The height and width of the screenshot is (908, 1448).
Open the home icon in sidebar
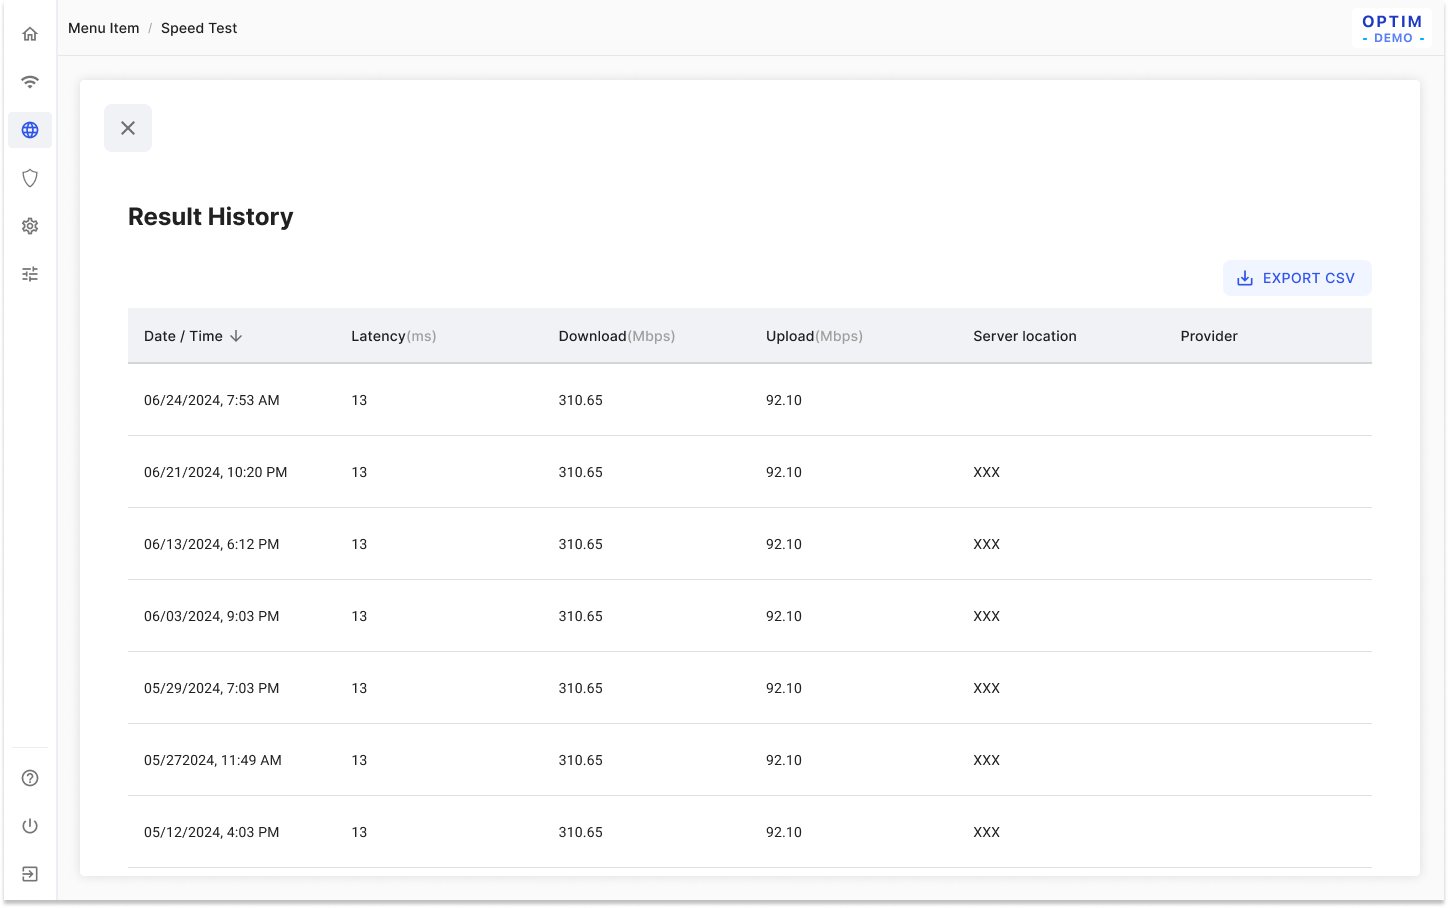pyautogui.click(x=30, y=34)
